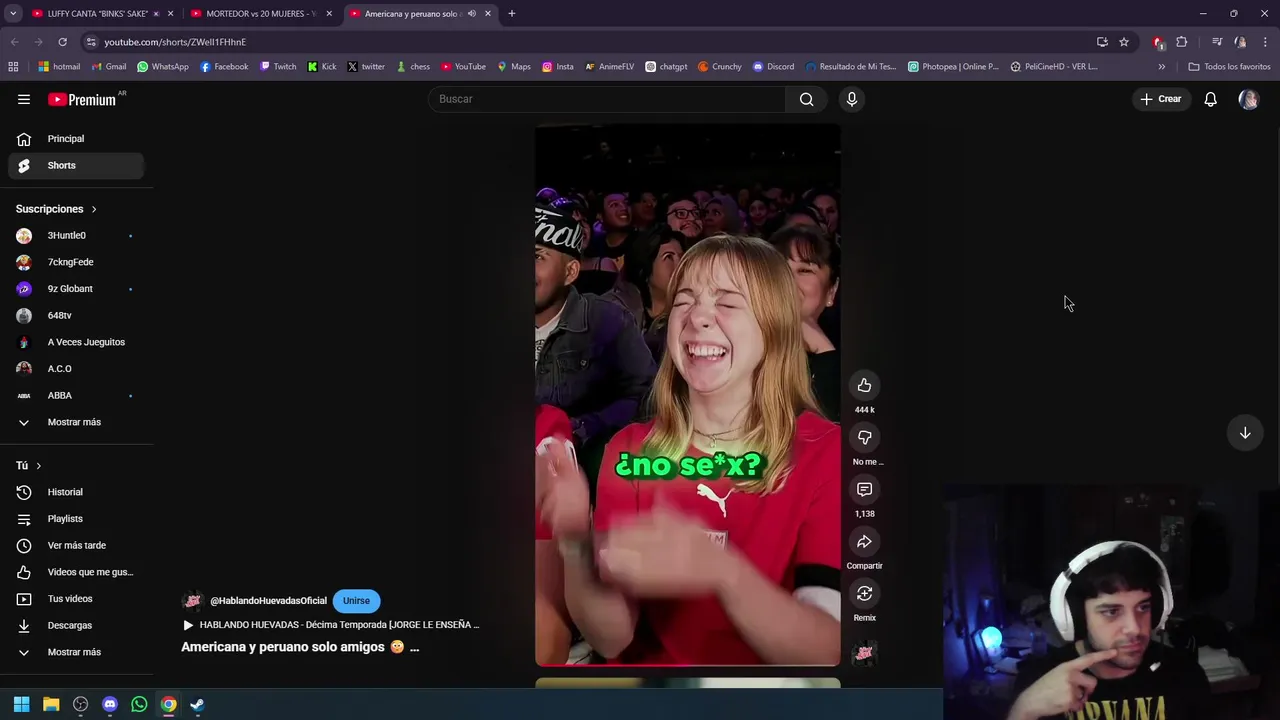Click the Crear create button

click(1160, 99)
